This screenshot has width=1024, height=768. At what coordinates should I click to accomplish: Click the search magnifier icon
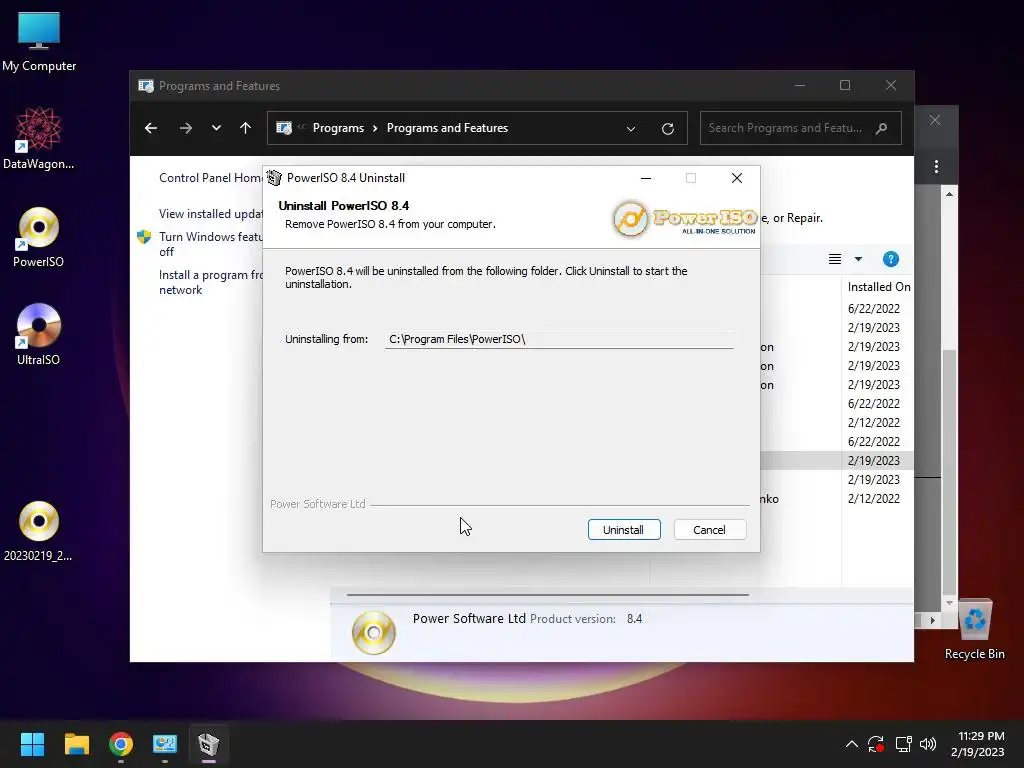click(882, 128)
